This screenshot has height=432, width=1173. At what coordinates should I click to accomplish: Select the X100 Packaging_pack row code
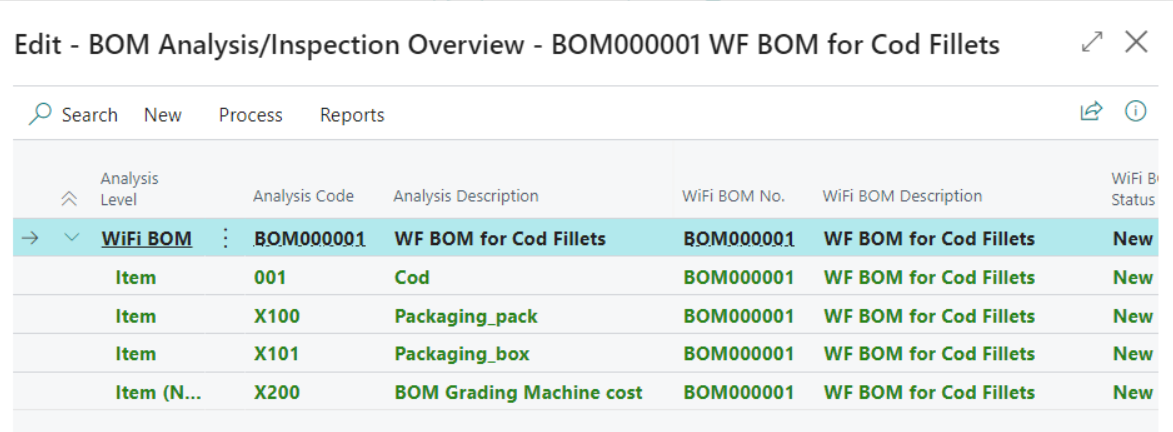pyautogui.click(x=277, y=316)
